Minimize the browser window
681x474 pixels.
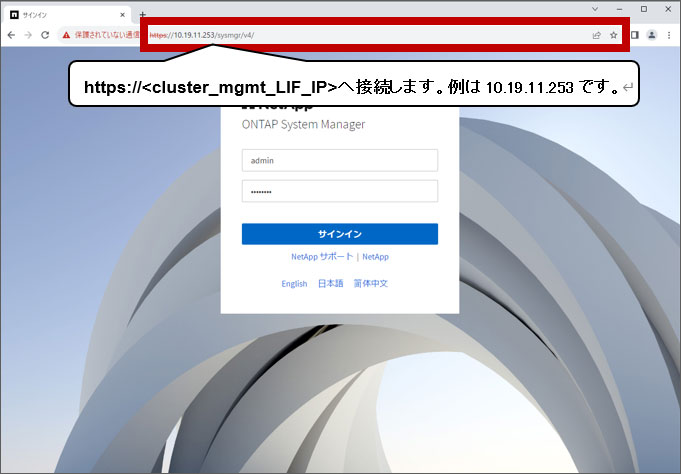(619, 9)
